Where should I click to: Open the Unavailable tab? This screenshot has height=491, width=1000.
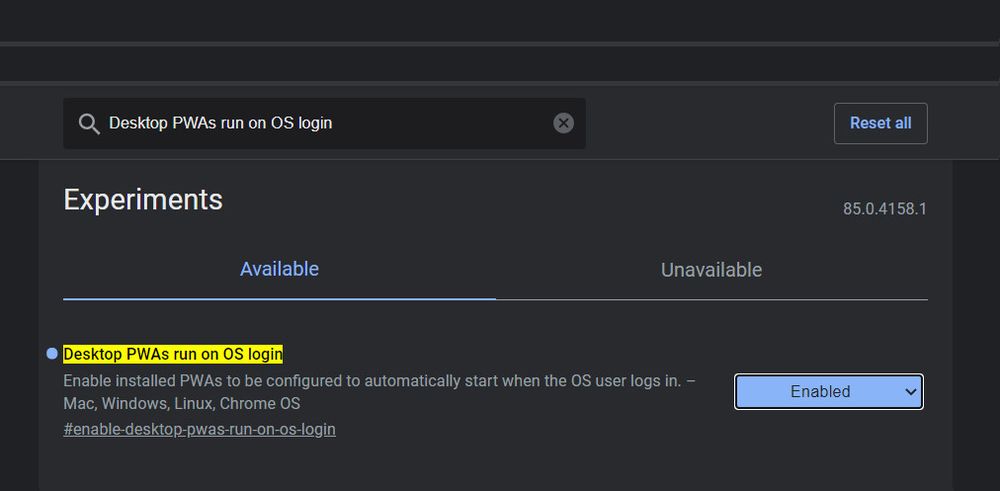(x=711, y=270)
